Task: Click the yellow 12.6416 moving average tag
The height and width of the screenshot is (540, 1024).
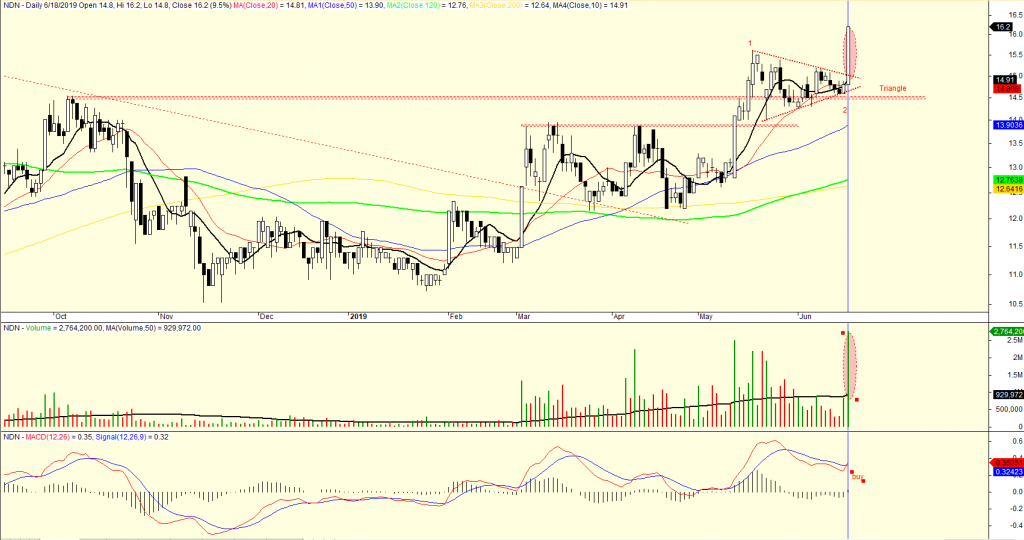Action: click(1005, 188)
